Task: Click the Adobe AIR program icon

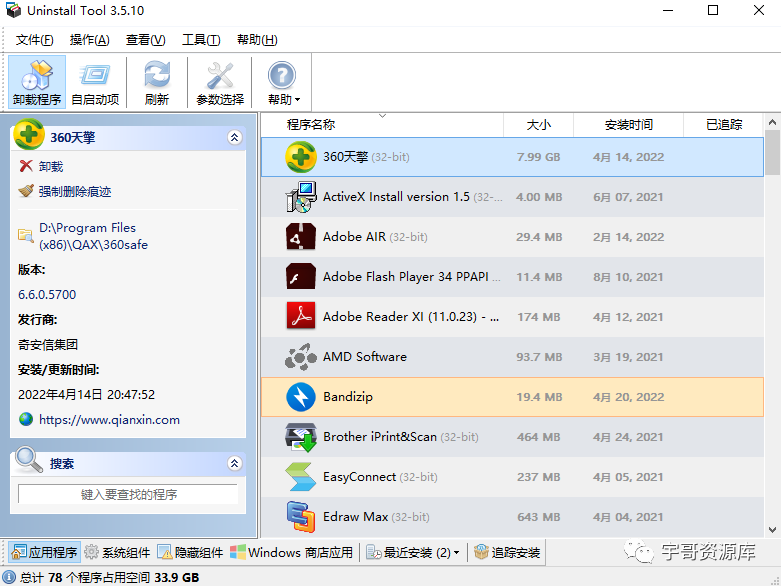Action: pos(300,236)
